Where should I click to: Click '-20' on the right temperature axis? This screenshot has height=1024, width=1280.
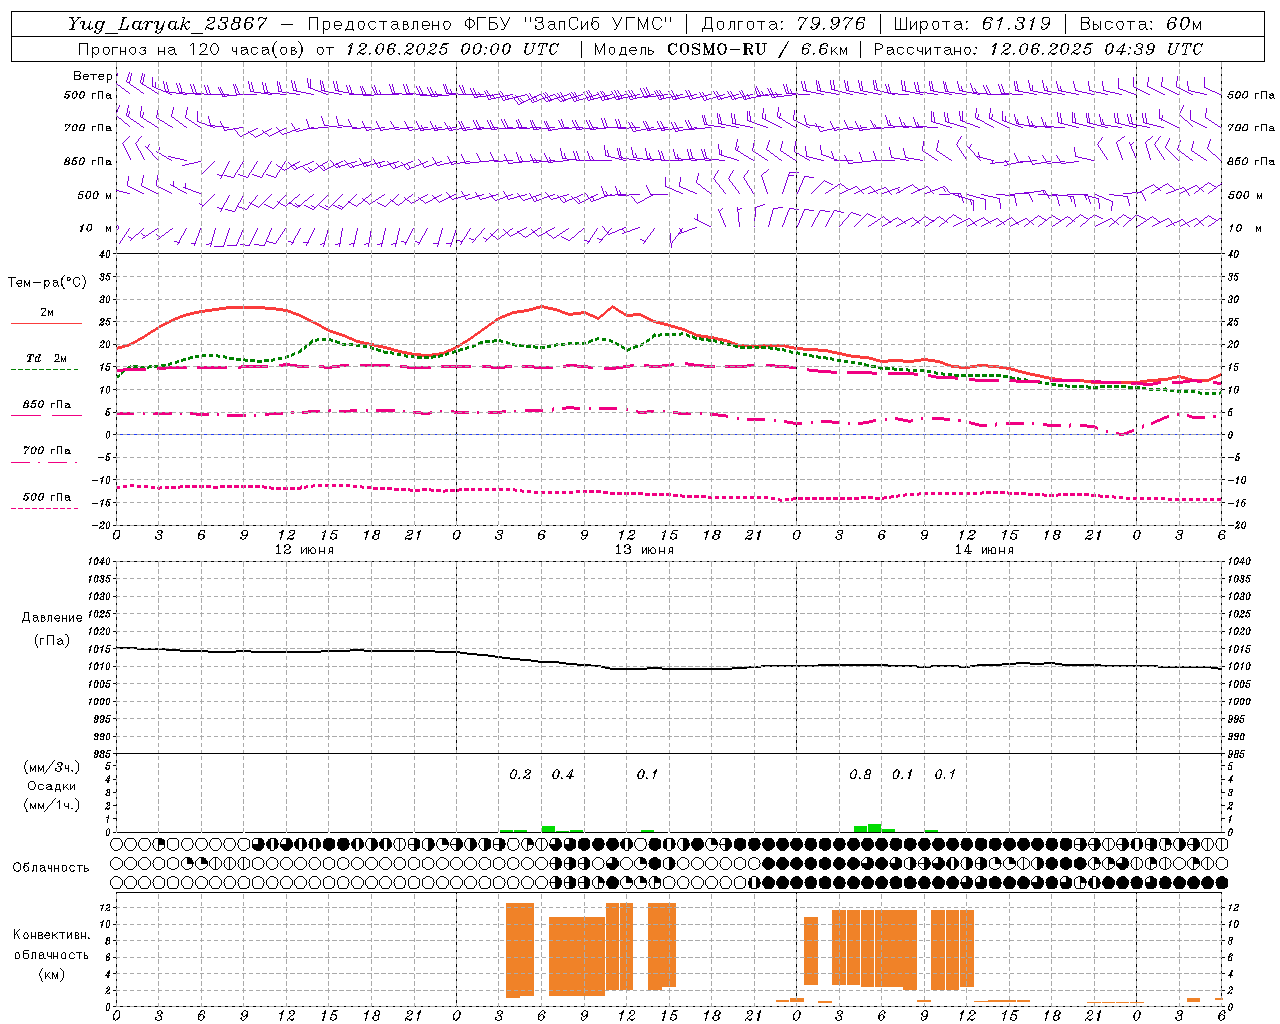(x=1235, y=525)
